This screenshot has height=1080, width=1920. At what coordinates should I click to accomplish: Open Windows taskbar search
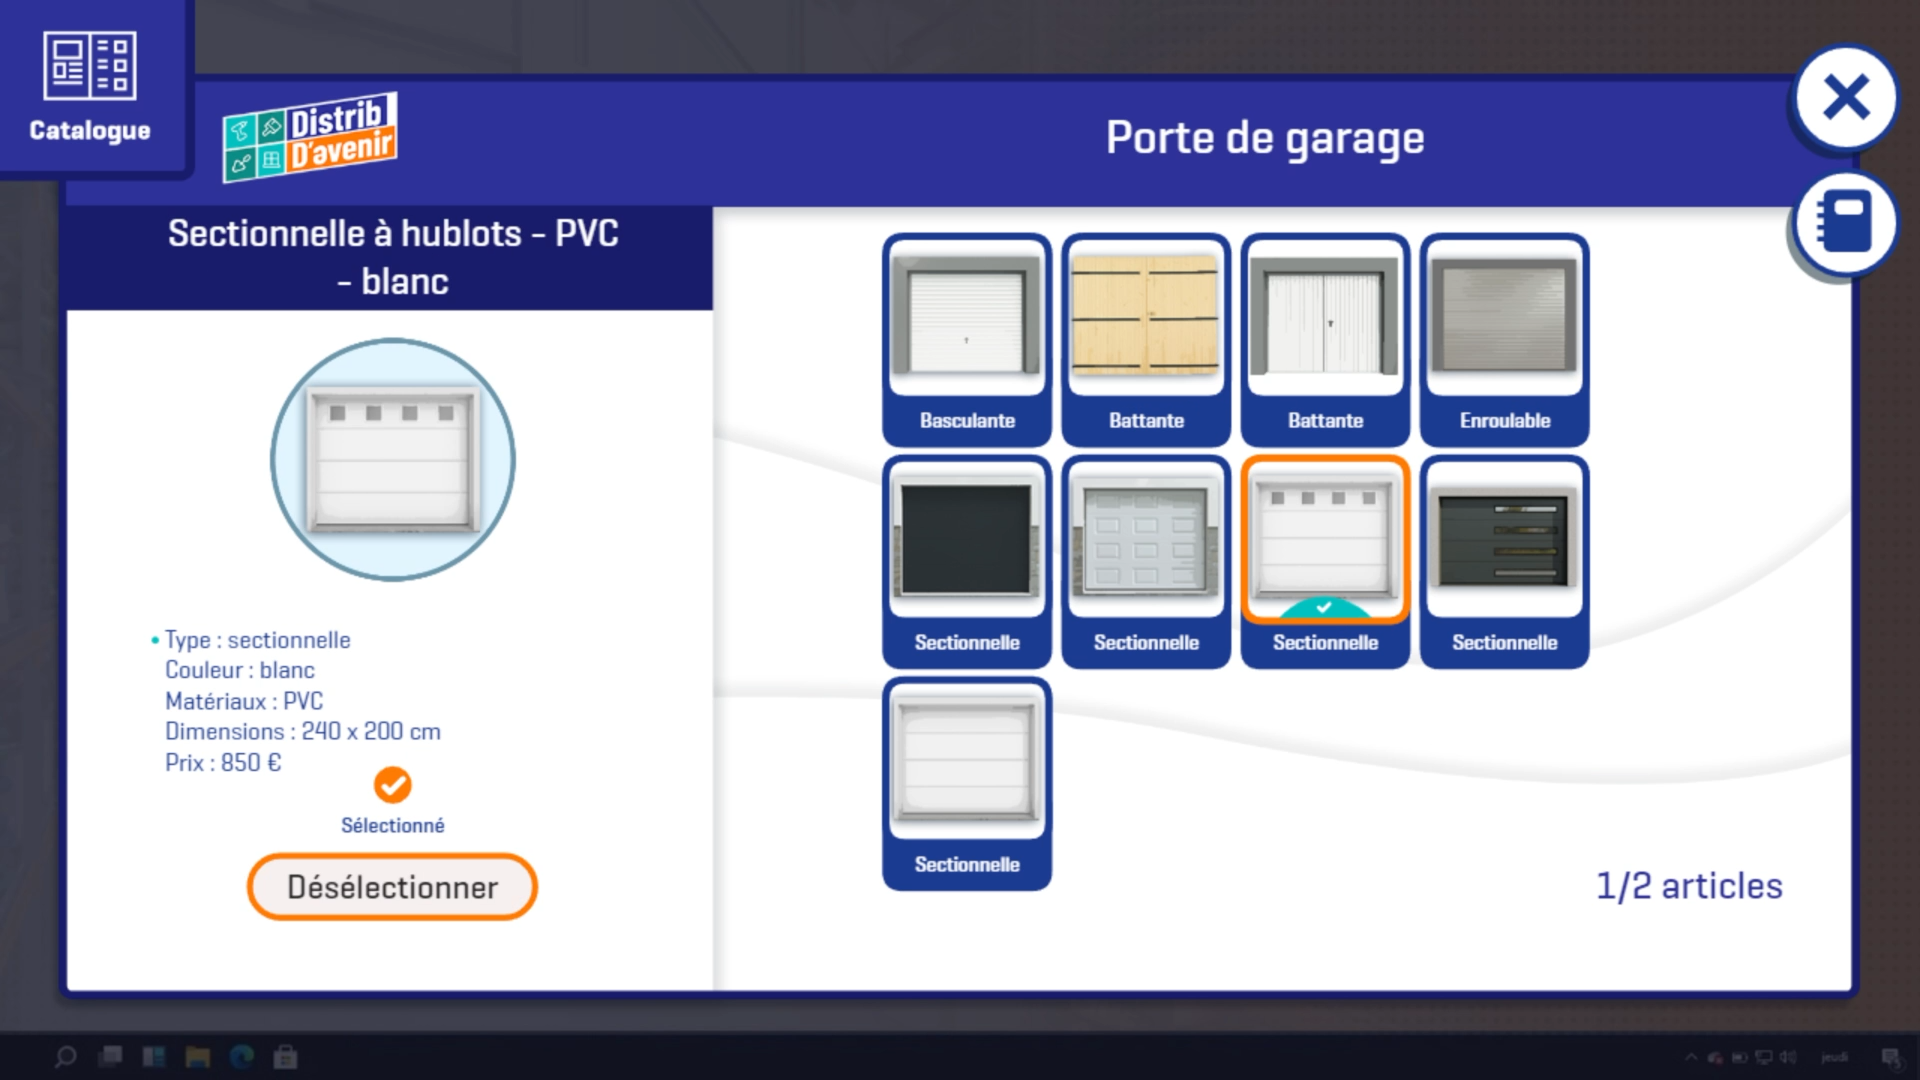coord(65,1057)
